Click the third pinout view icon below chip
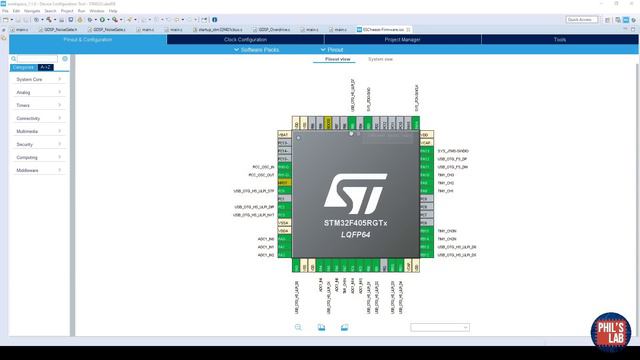The height and width of the screenshot is (360, 640). point(344,327)
